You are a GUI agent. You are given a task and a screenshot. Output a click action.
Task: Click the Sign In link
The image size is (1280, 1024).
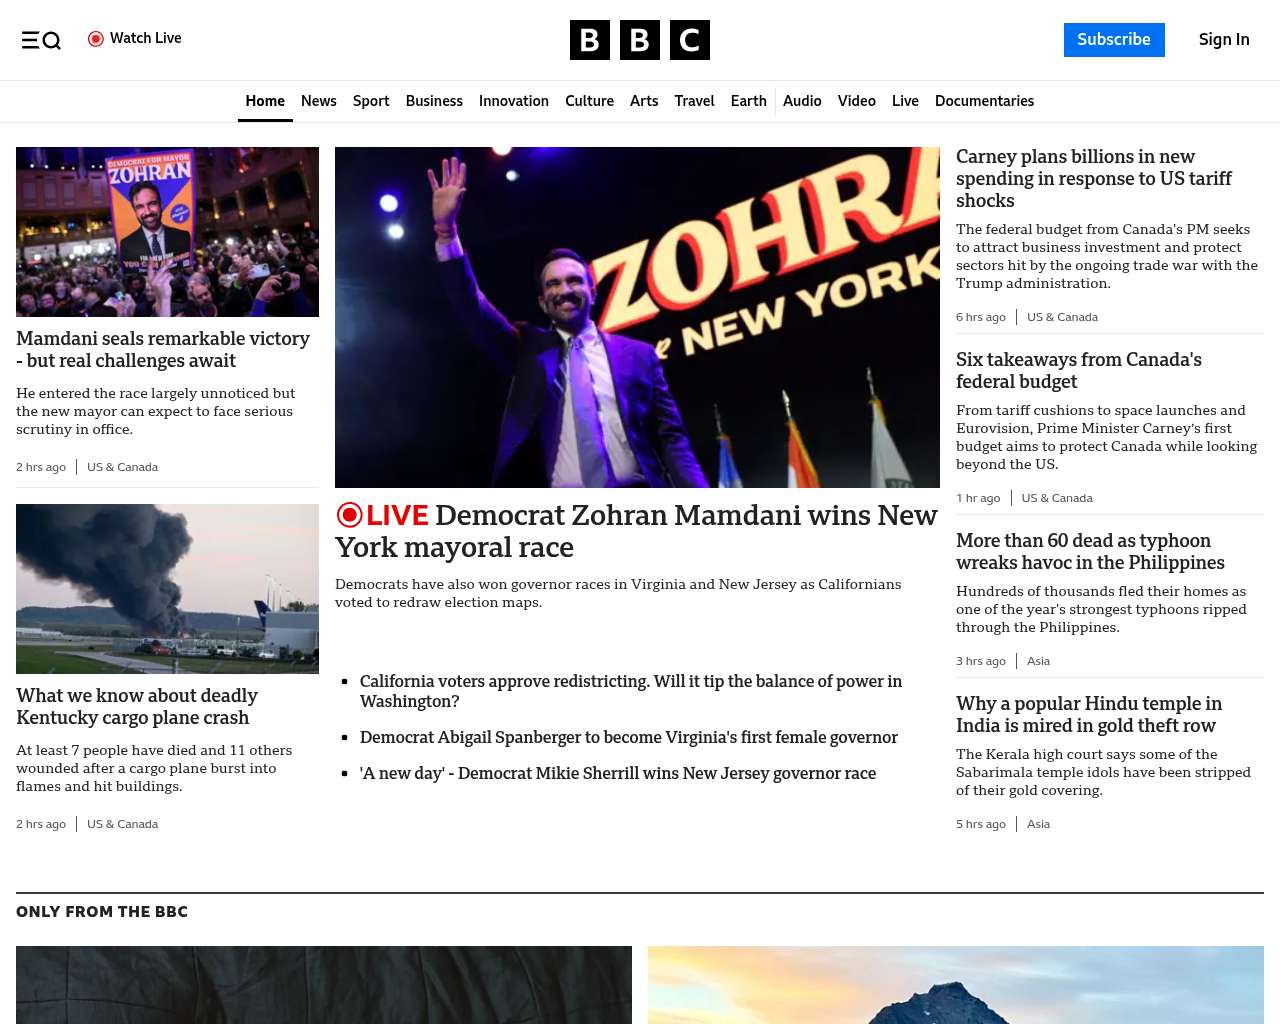pos(1223,40)
